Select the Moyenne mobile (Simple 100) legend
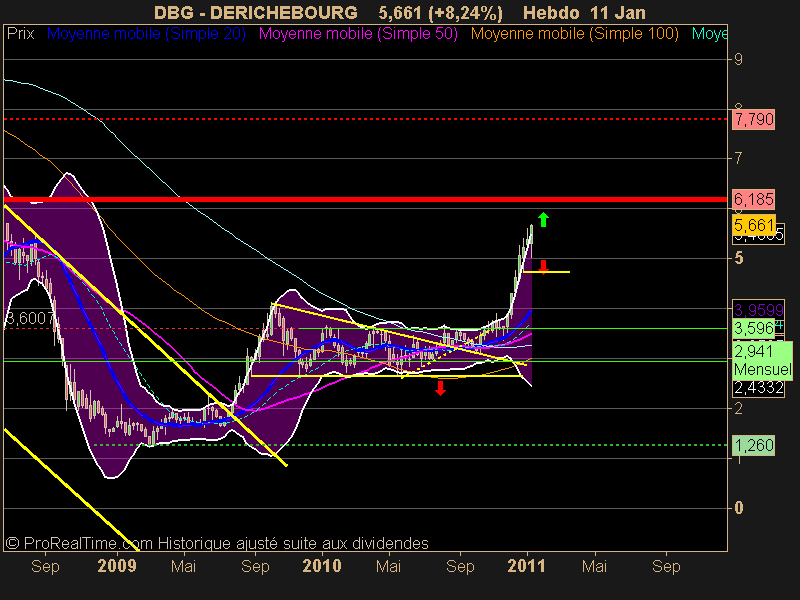 pyautogui.click(x=574, y=34)
